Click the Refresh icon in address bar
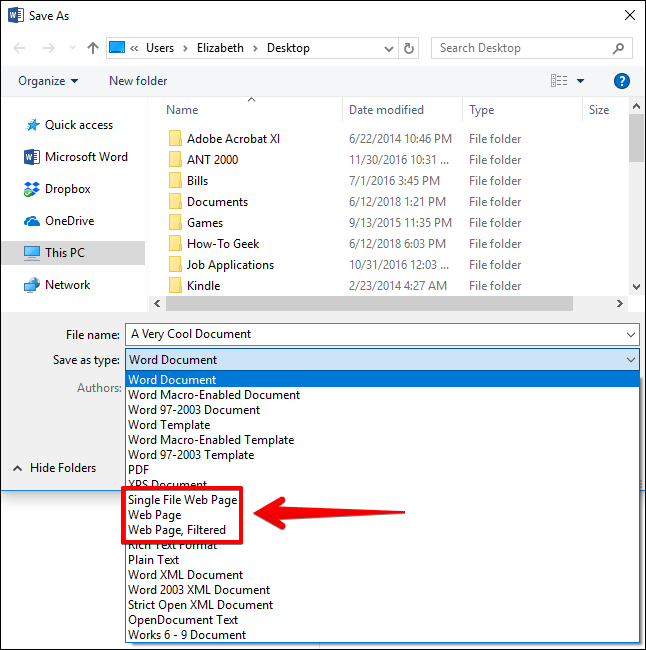 (x=409, y=48)
